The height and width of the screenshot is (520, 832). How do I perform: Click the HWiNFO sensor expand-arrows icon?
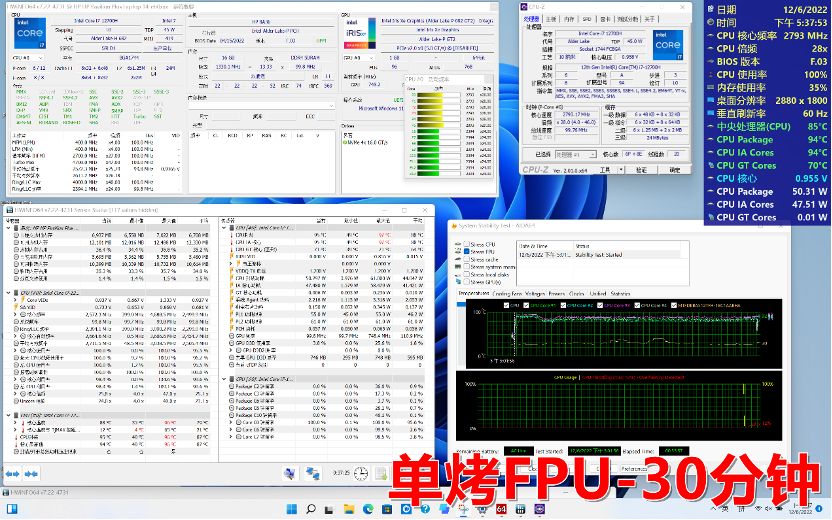coord(13,473)
